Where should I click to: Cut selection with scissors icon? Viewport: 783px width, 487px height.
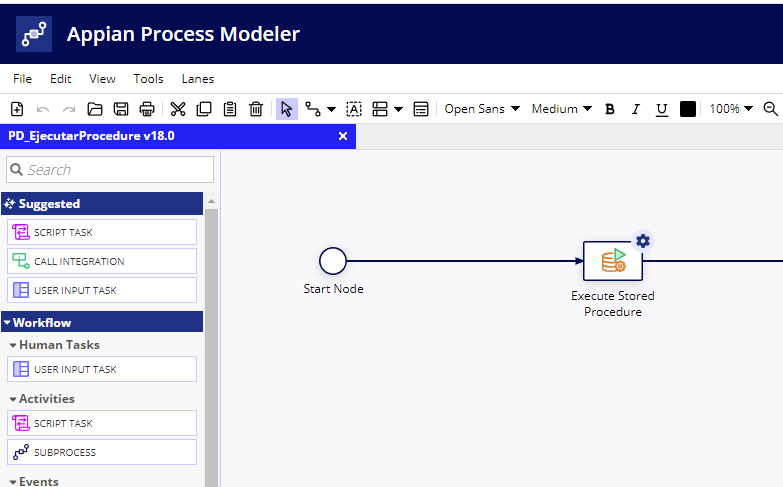coord(178,109)
